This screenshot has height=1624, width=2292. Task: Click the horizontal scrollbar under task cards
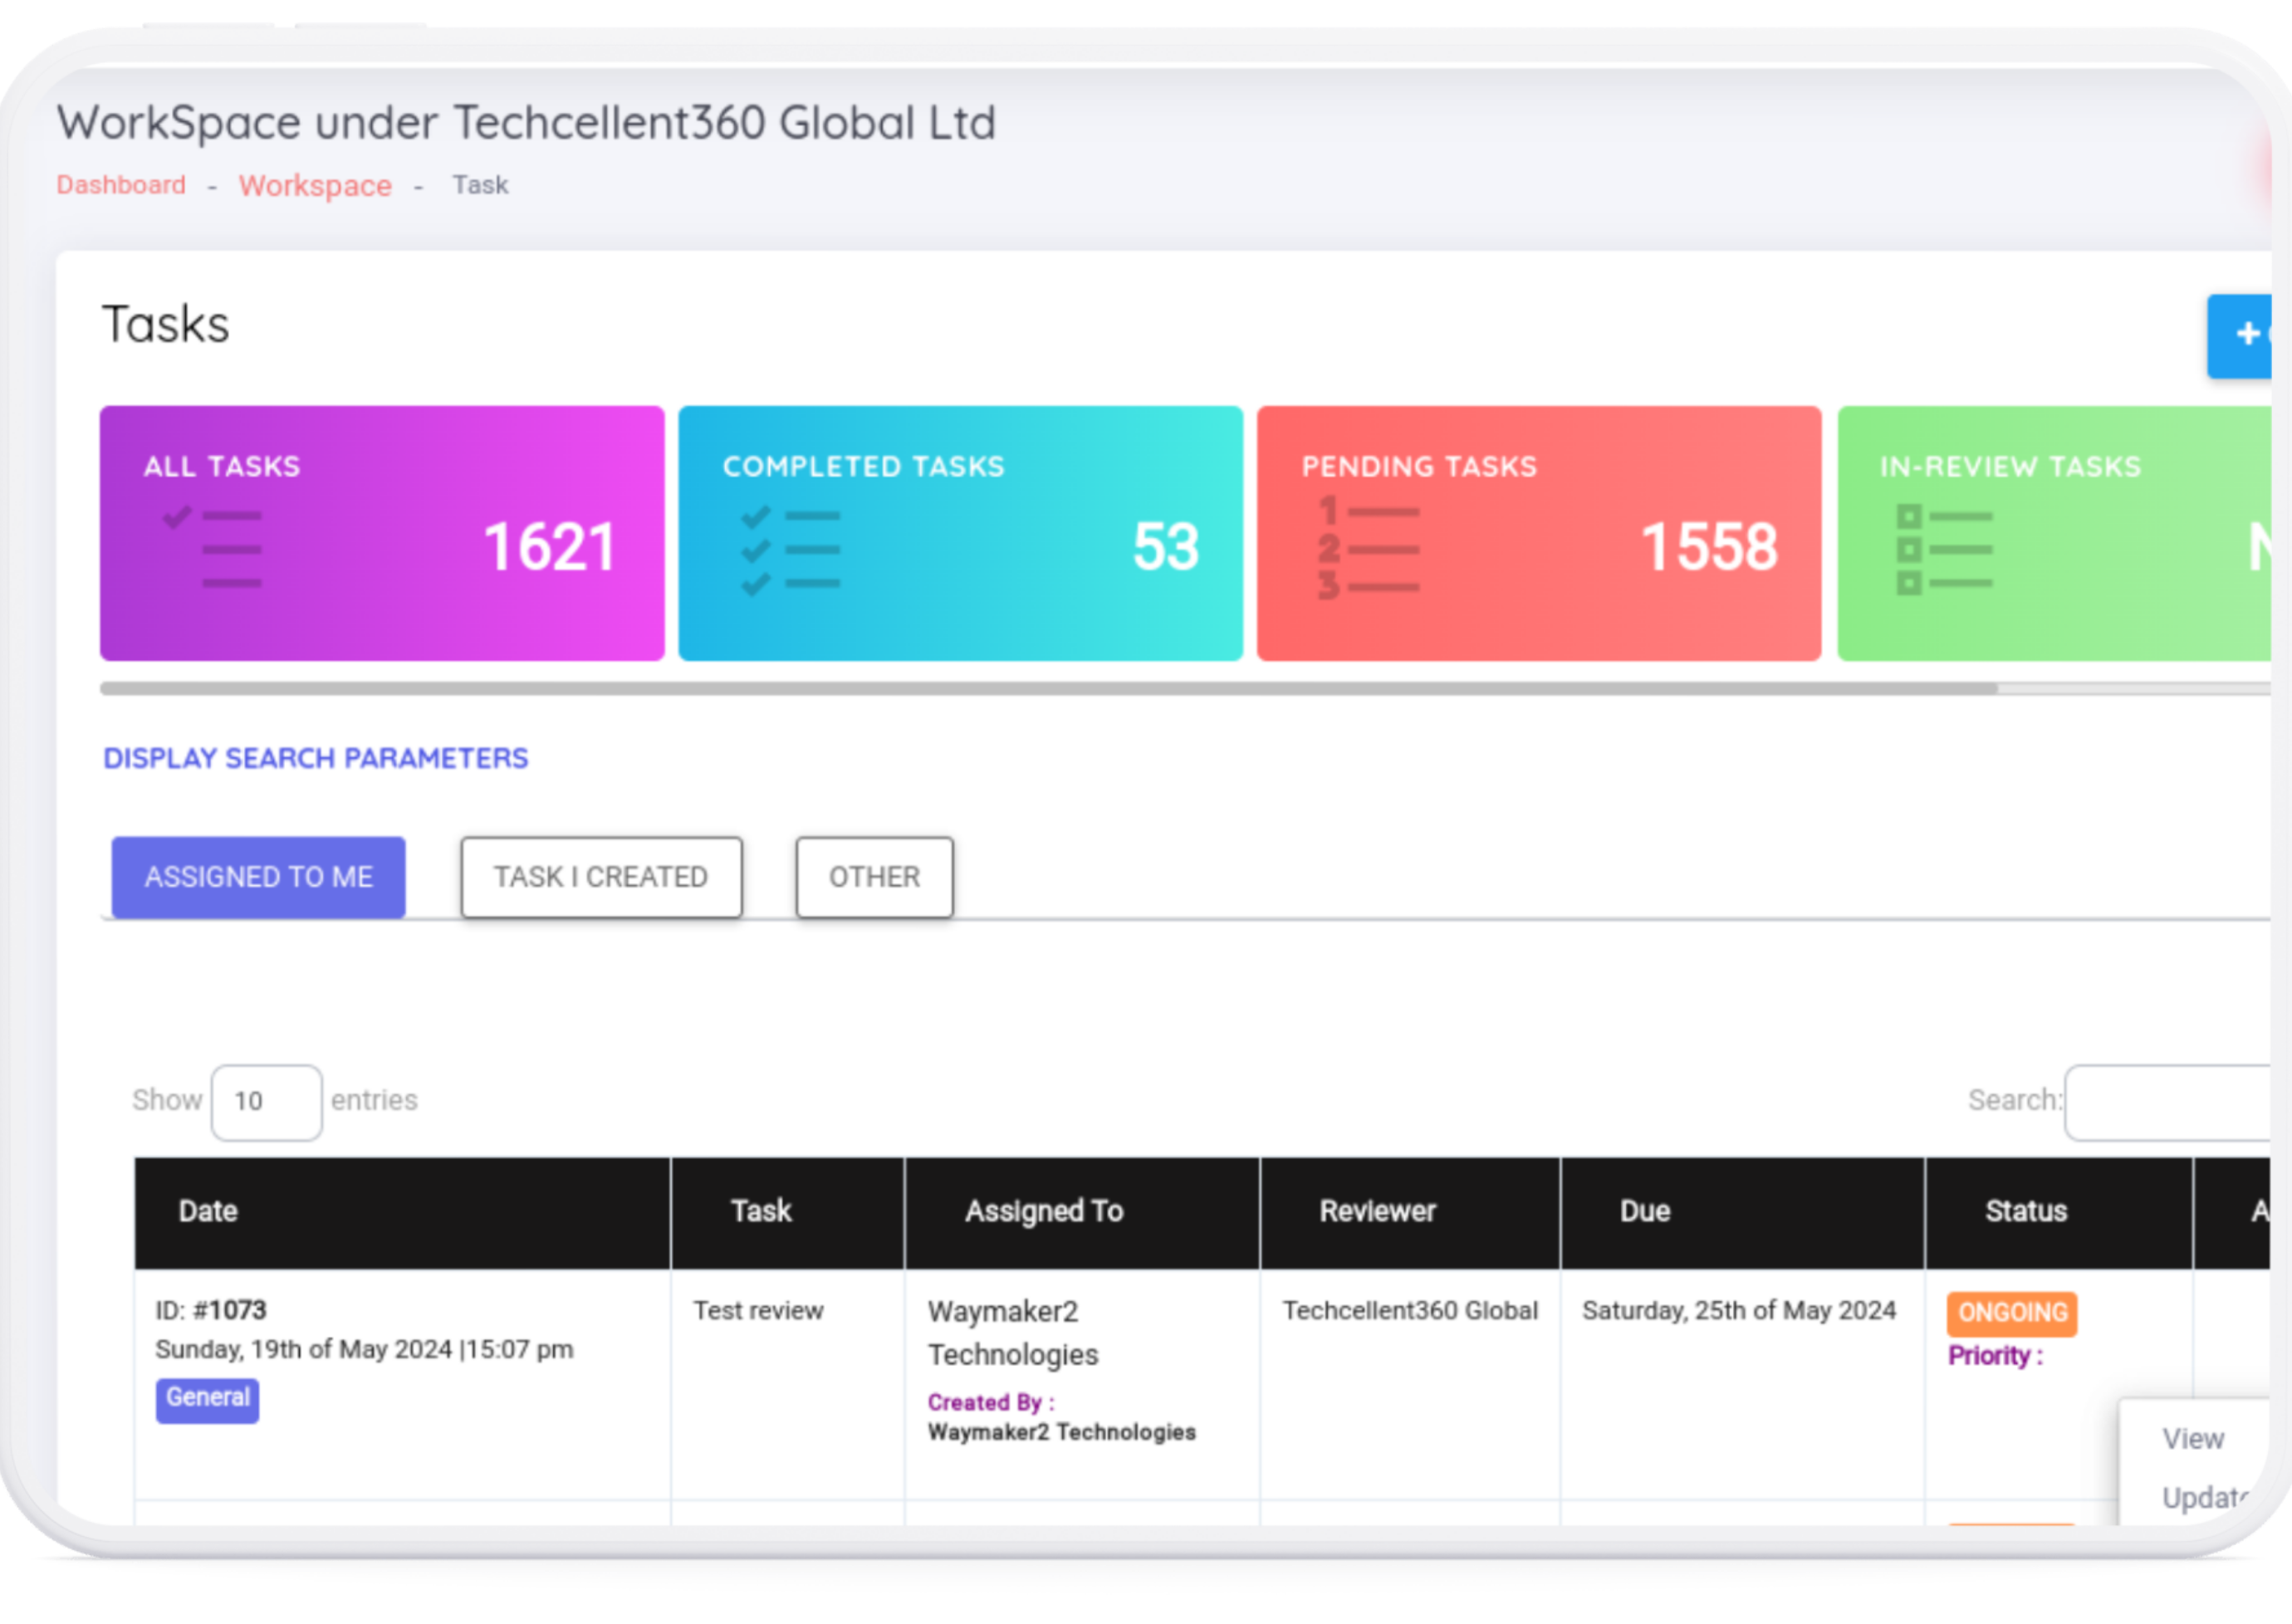1048,688
